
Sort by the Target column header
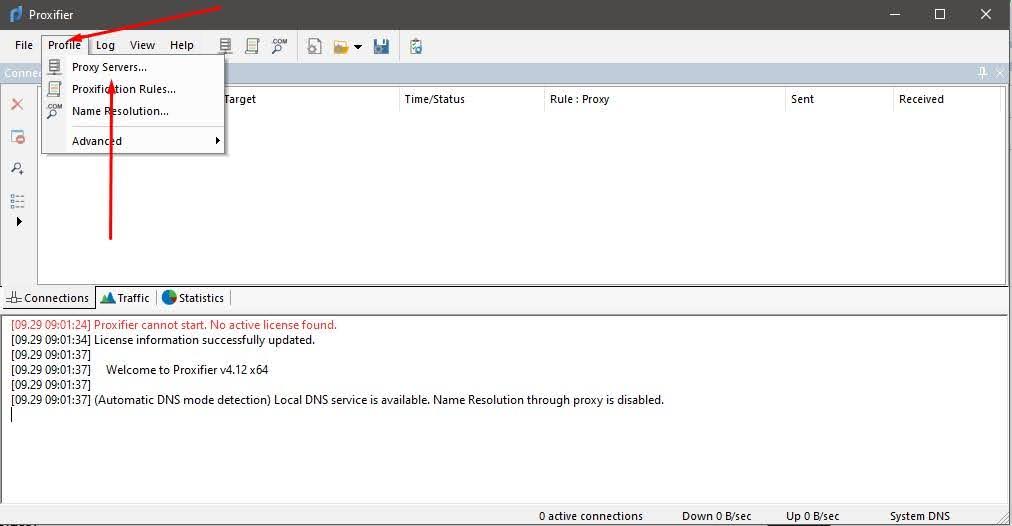[x=311, y=99]
